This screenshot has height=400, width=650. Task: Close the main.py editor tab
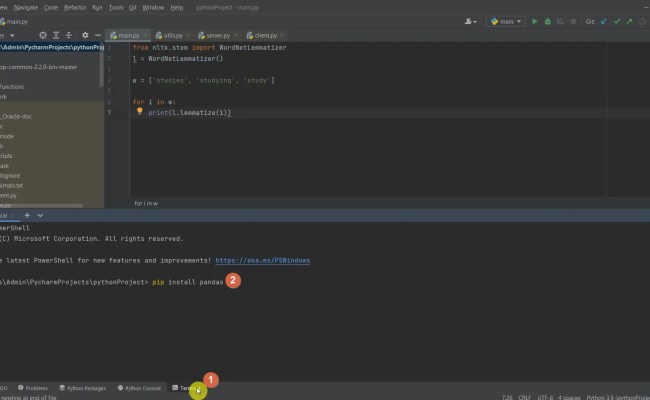coord(145,36)
